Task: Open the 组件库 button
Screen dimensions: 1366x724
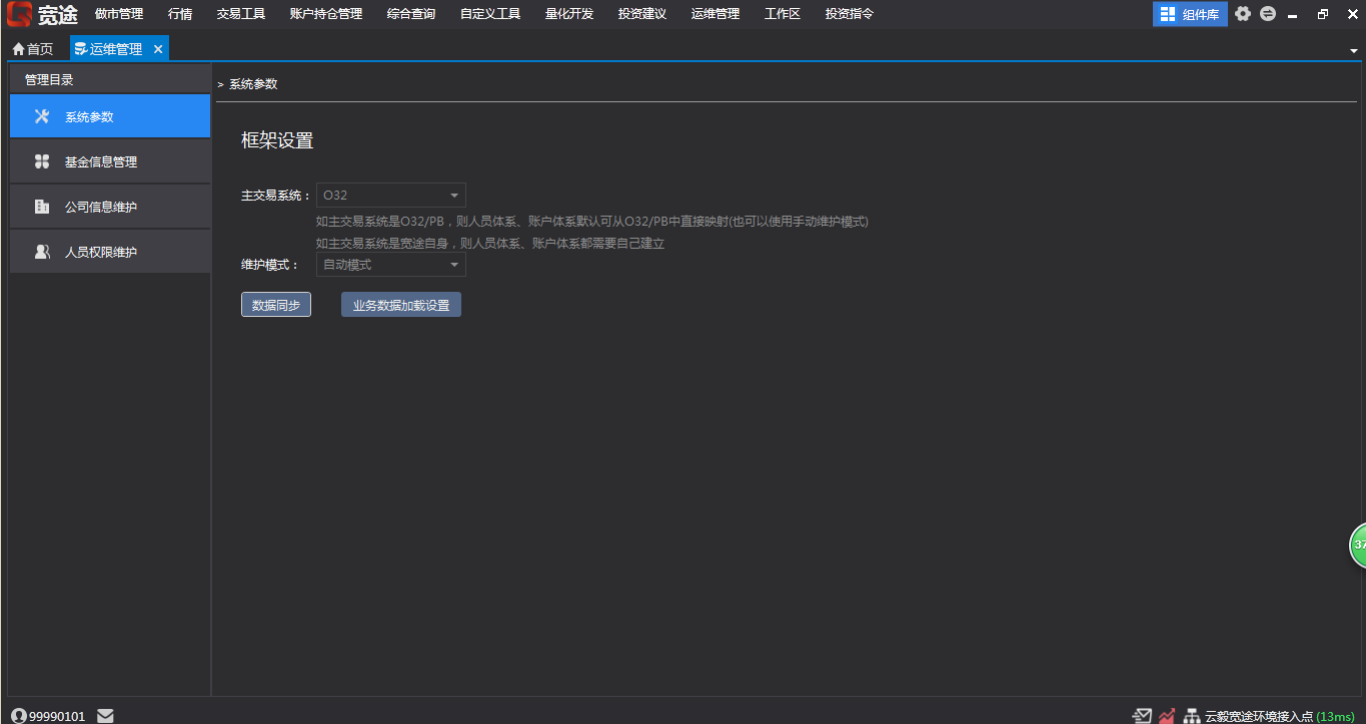Action: click(x=1190, y=14)
